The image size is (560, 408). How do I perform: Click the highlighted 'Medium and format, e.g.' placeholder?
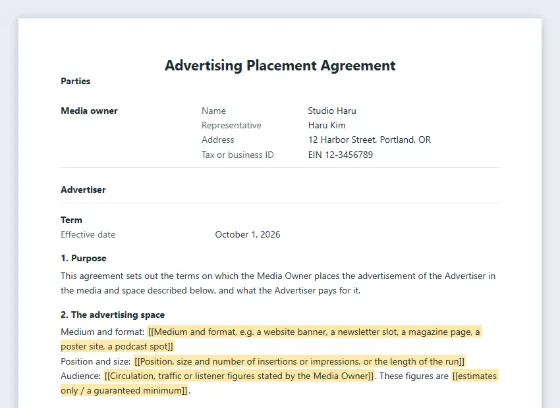pos(271,339)
